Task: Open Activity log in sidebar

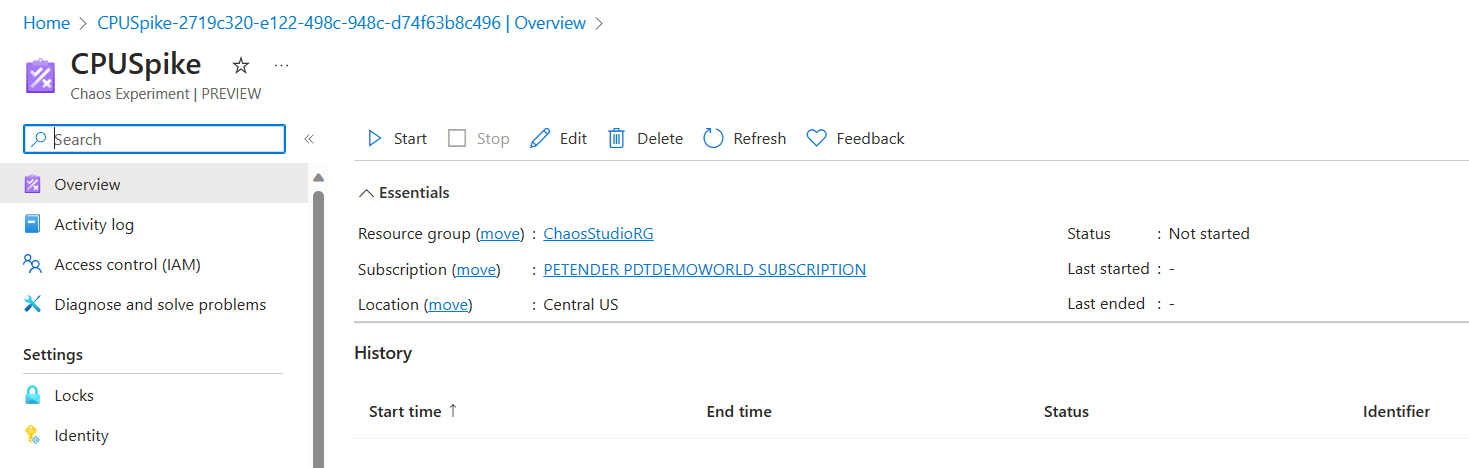Action: pyautogui.click(x=94, y=224)
